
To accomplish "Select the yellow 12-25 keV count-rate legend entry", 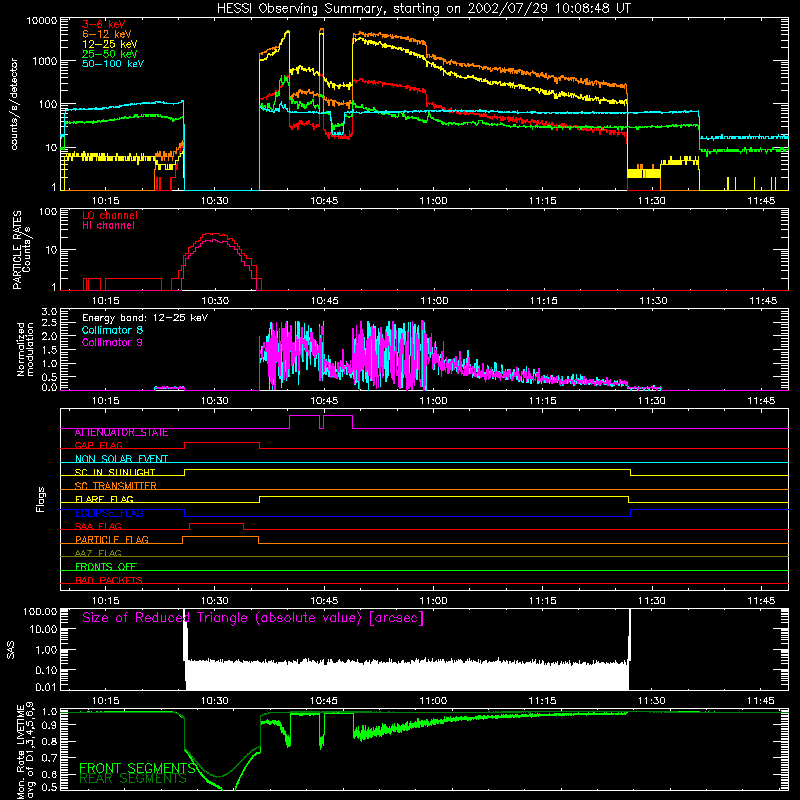I will pyautogui.click(x=110, y=44).
